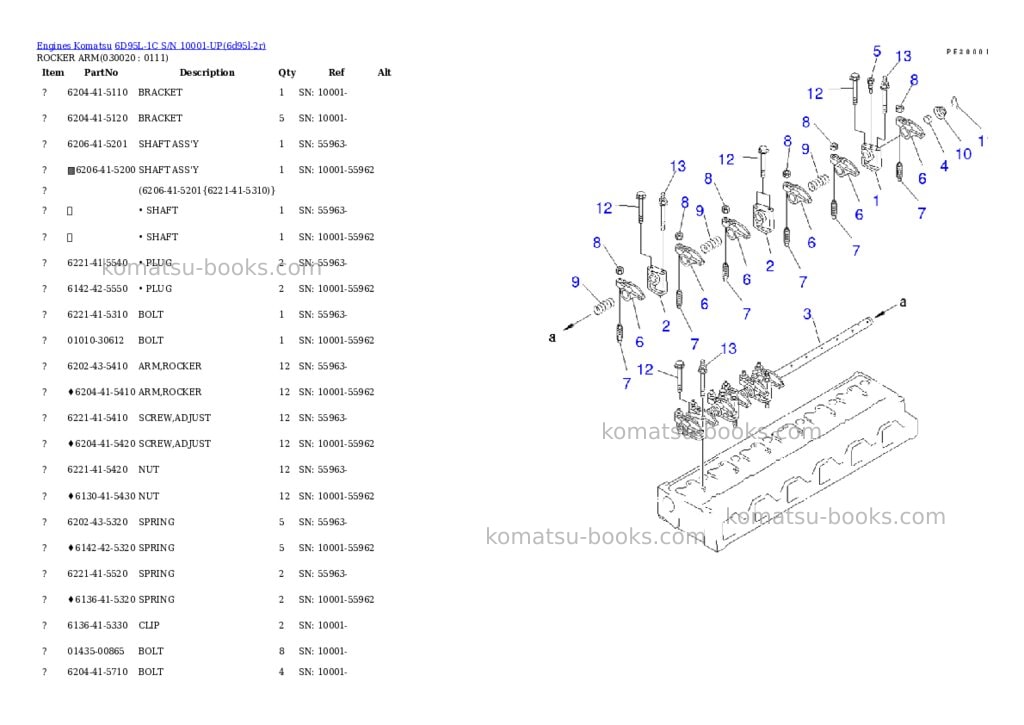Open the 6D95L-1C S/N 10001-UP link
The image size is (1024, 725).
point(190,46)
